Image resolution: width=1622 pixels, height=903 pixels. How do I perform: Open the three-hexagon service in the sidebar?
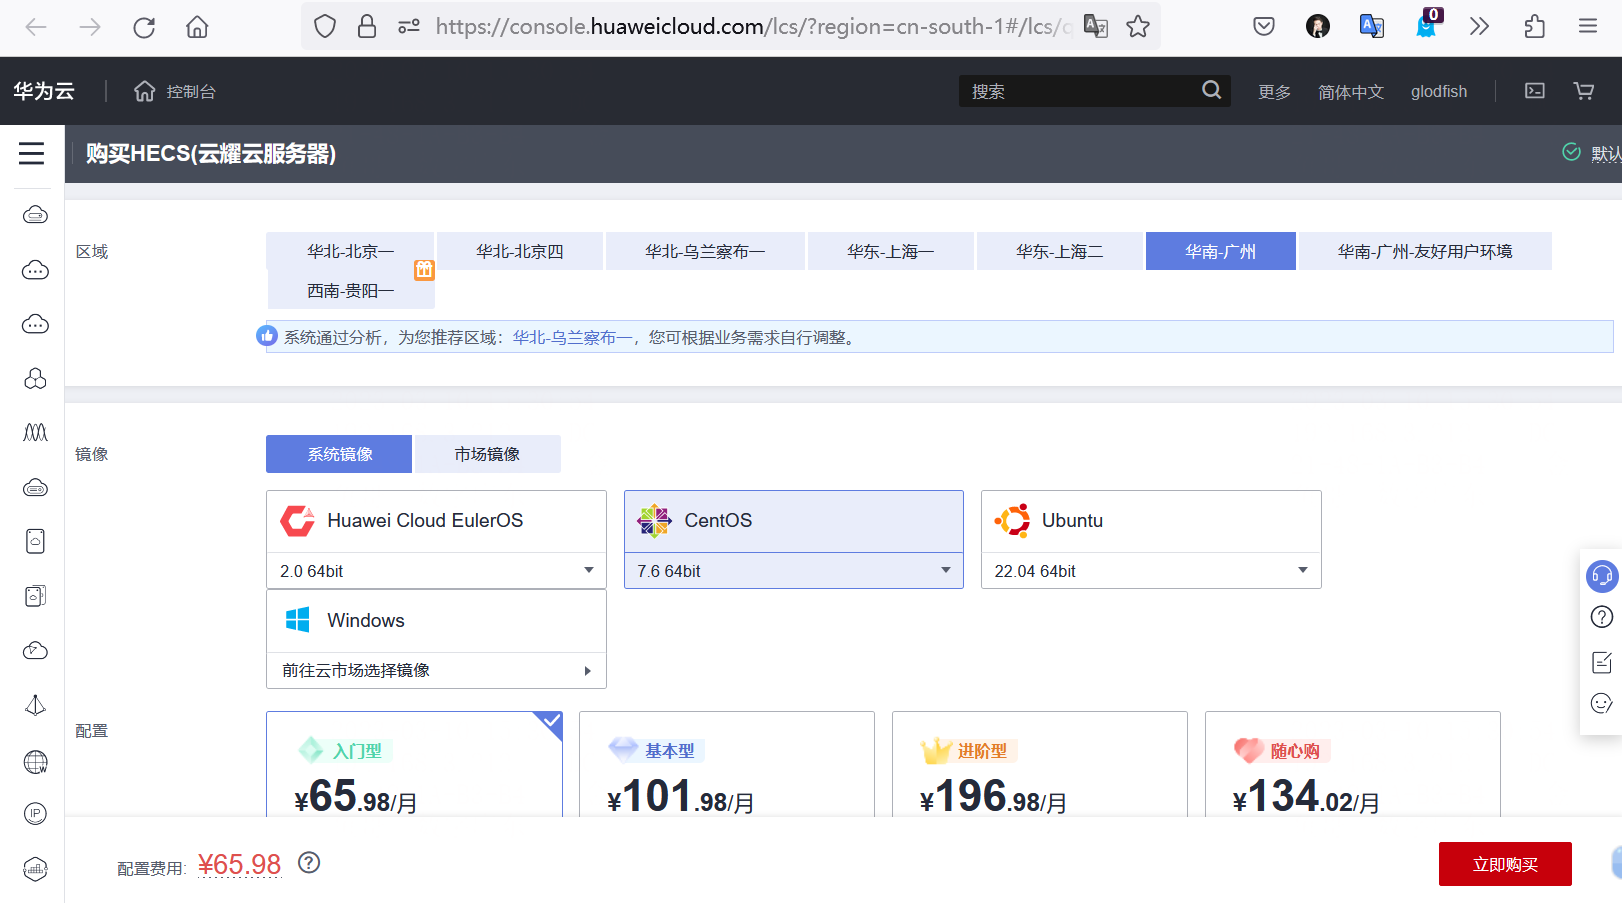35,378
